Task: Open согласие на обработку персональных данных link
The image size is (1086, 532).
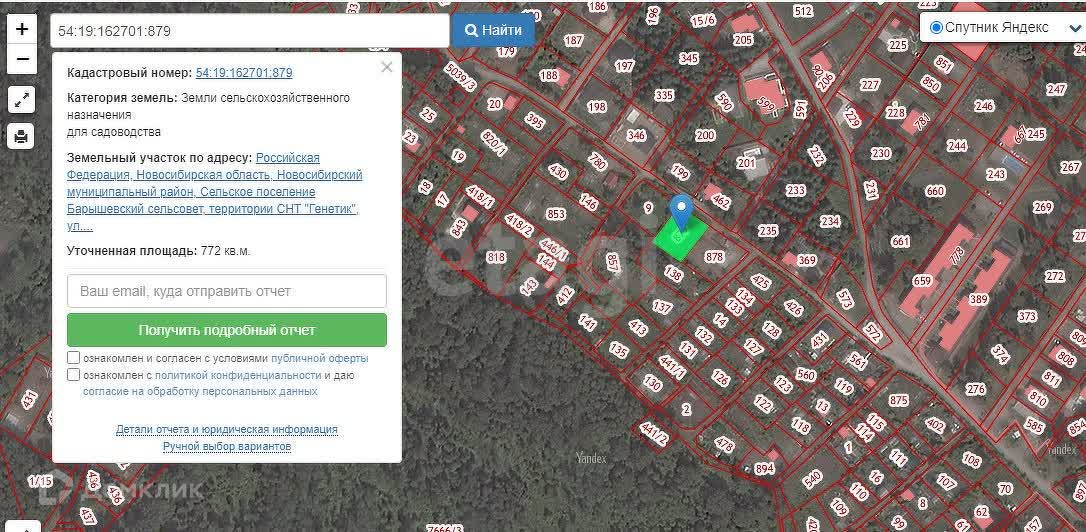Action: coord(200,391)
